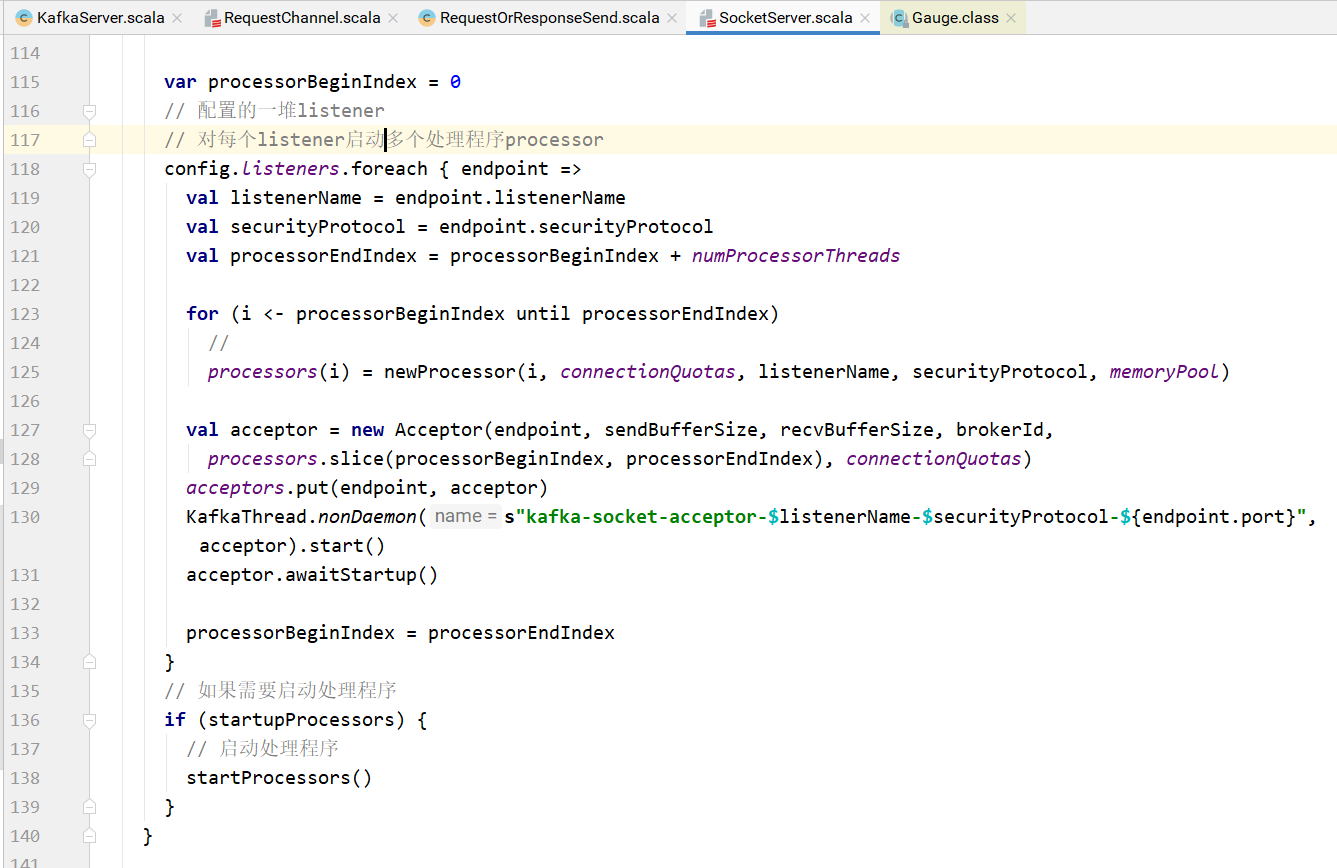Image resolution: width=1337 pixels, height=868 pixels.
Task: Click 'acceptor).start()' continuation line
Action: click(x=292, y=546)
